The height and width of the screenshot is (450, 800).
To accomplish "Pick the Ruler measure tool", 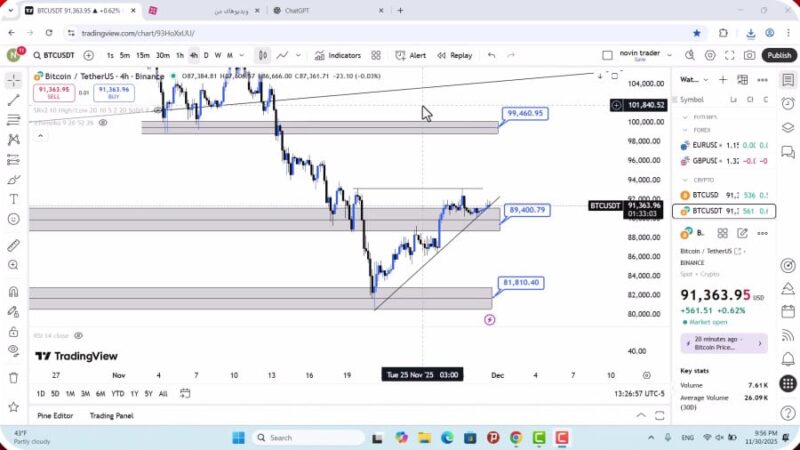I will click(x=13, y=245).
